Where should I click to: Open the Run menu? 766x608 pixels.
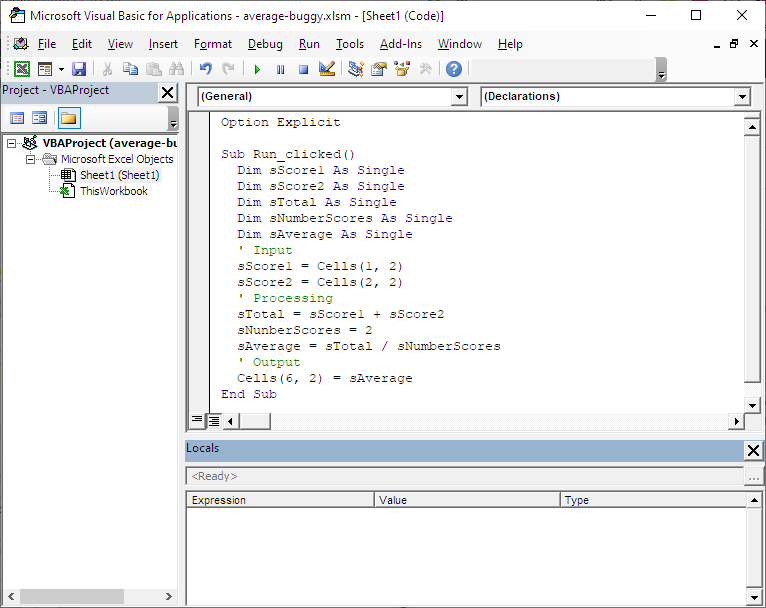[x=309, y=44]
